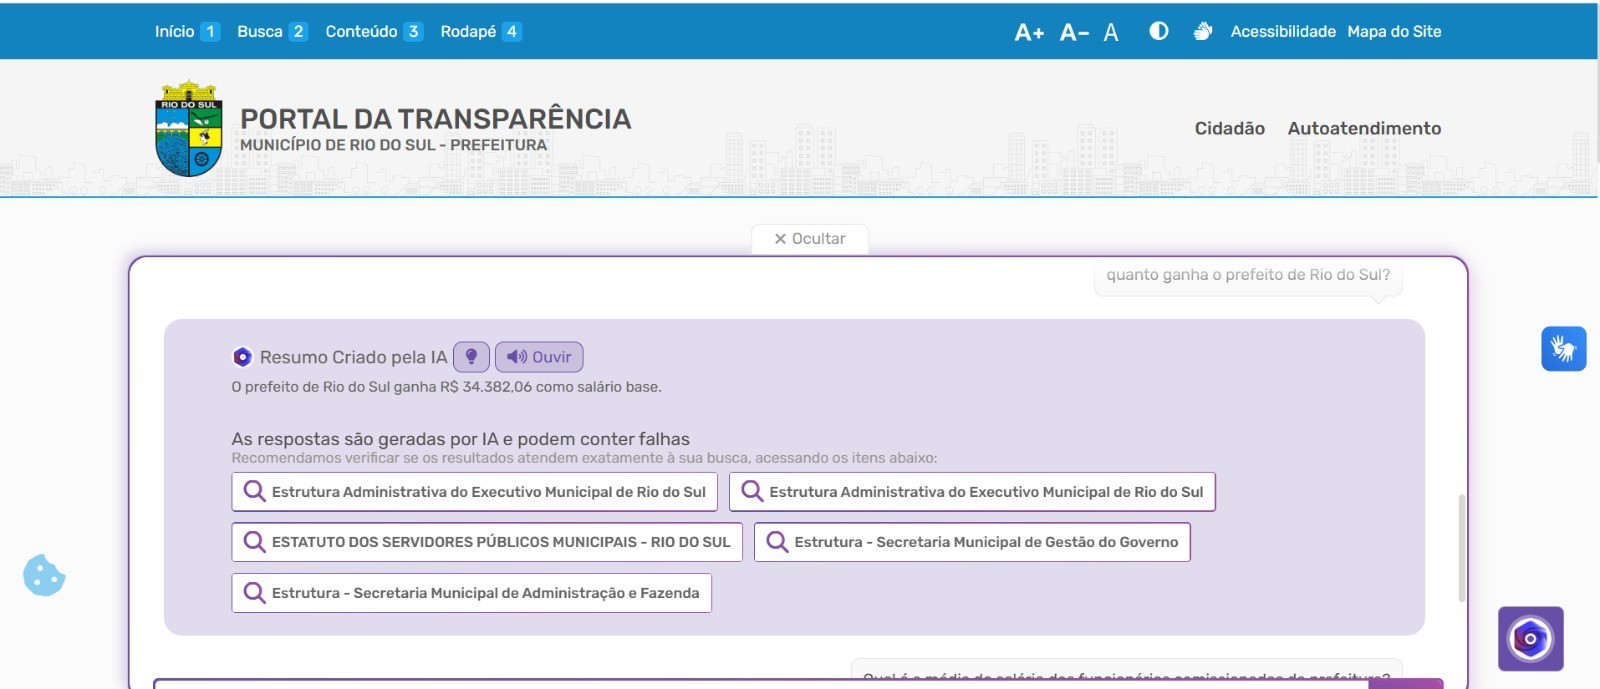Open the AI assistant floating icon
This screenshot has width=1600, height=689.
(x=1530, y=638)
